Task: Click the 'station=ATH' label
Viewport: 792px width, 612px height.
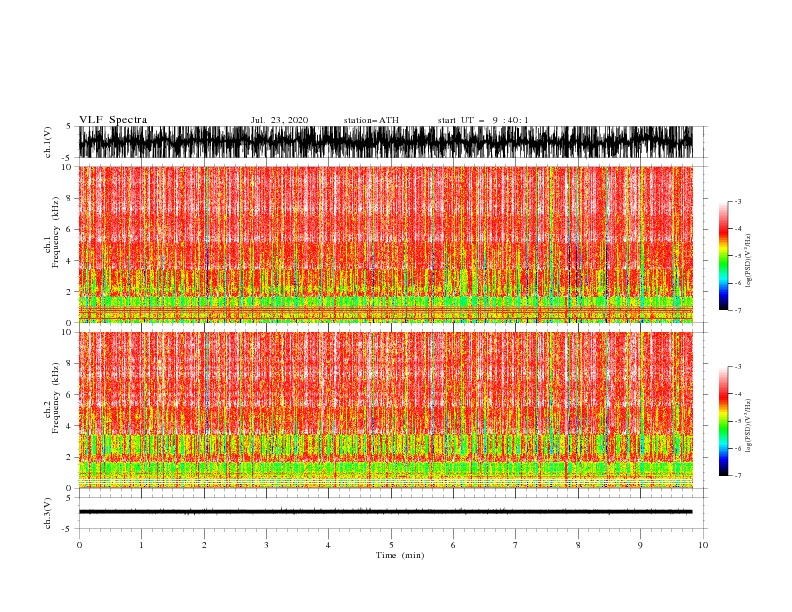Action: point(371,120)
